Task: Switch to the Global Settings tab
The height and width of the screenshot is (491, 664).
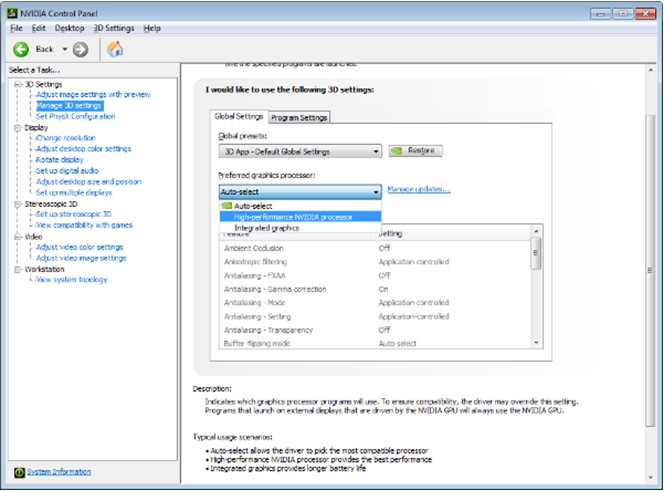Action: [x=239, y=116]
